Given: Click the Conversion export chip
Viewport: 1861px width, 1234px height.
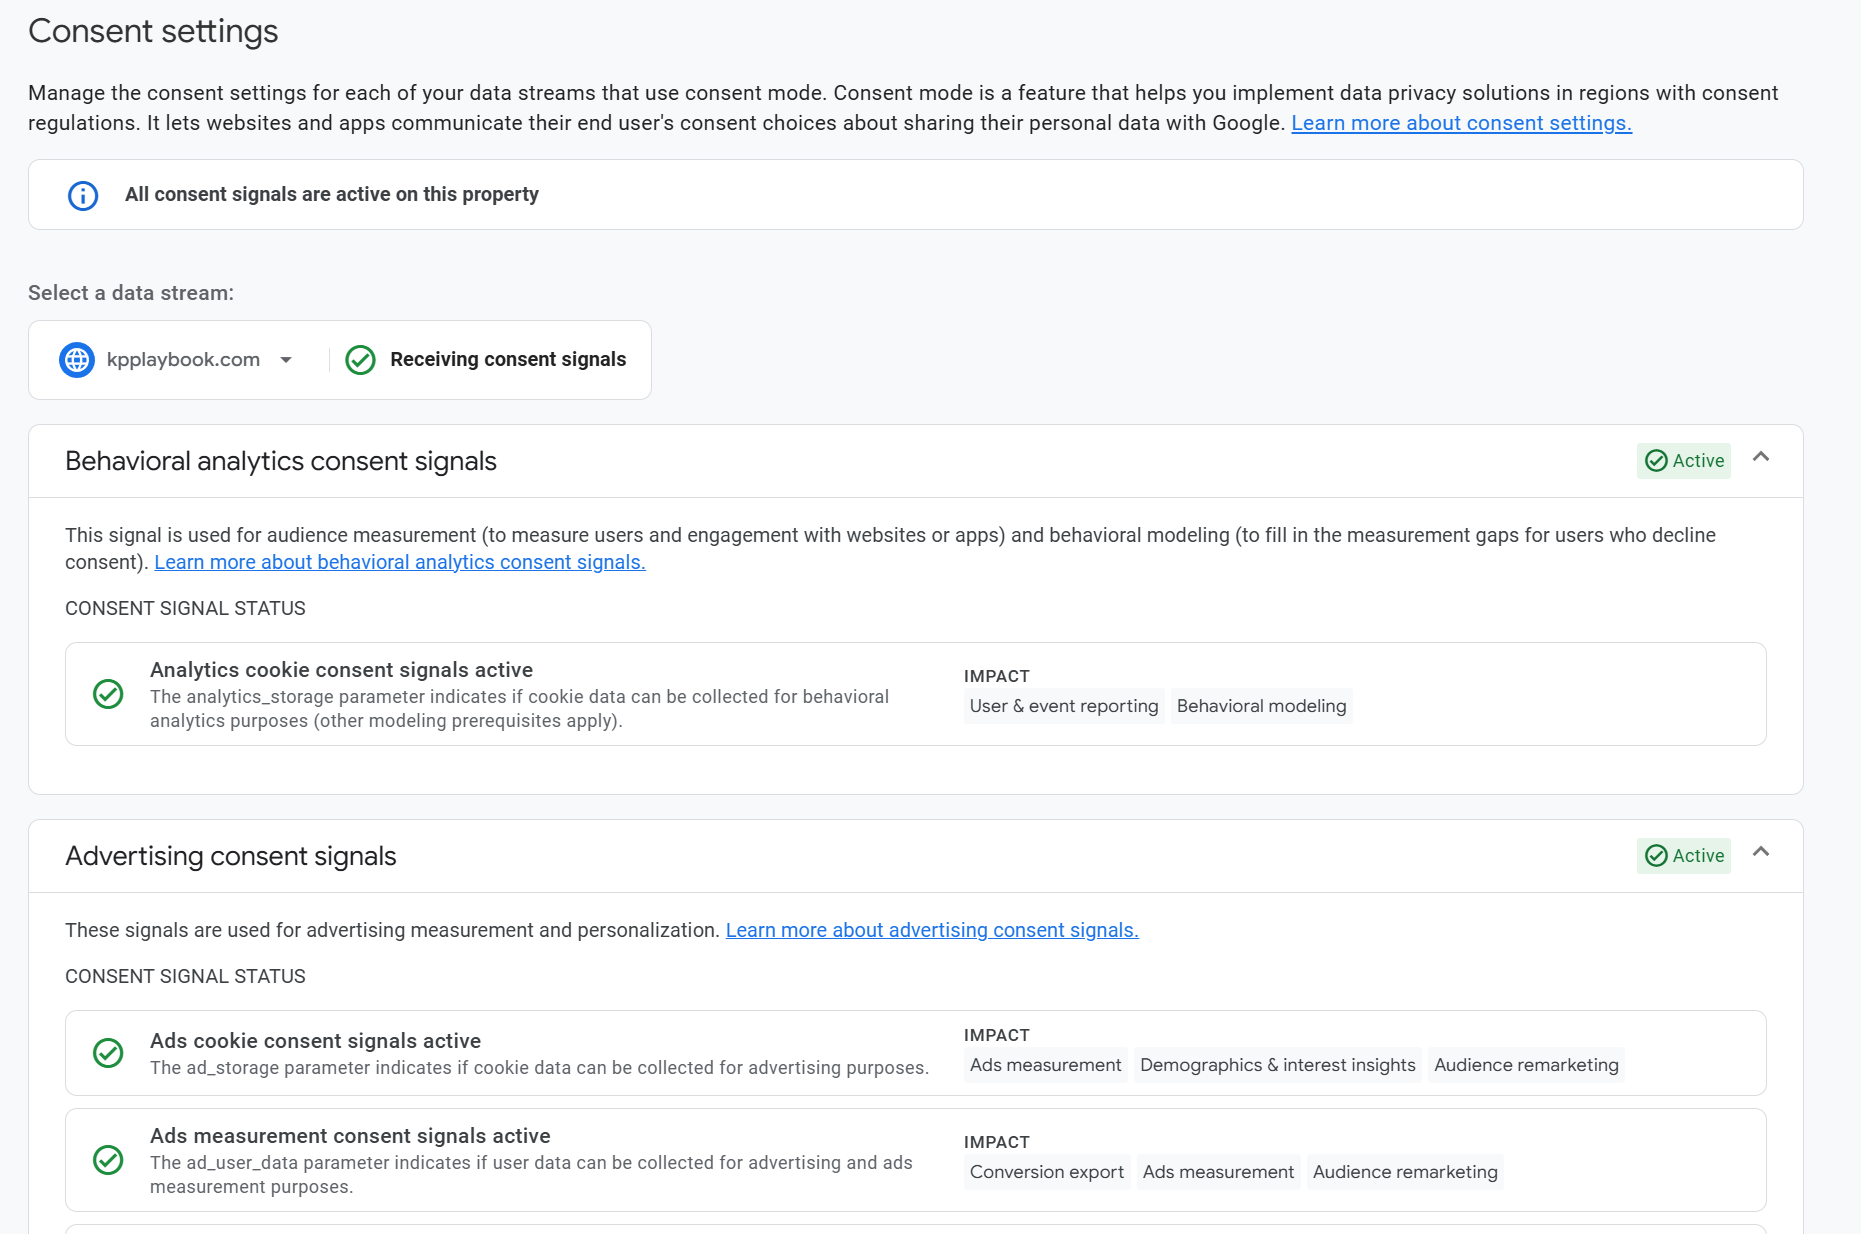Looking at the screenshot, I should pos(1046,1172).
